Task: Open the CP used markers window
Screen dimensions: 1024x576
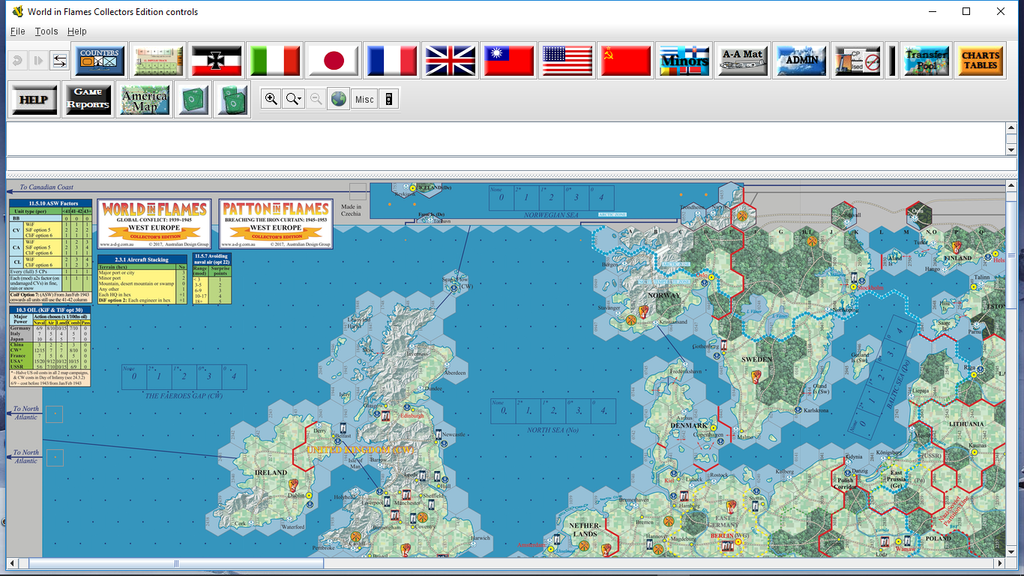Action: [x=857, y=61]
